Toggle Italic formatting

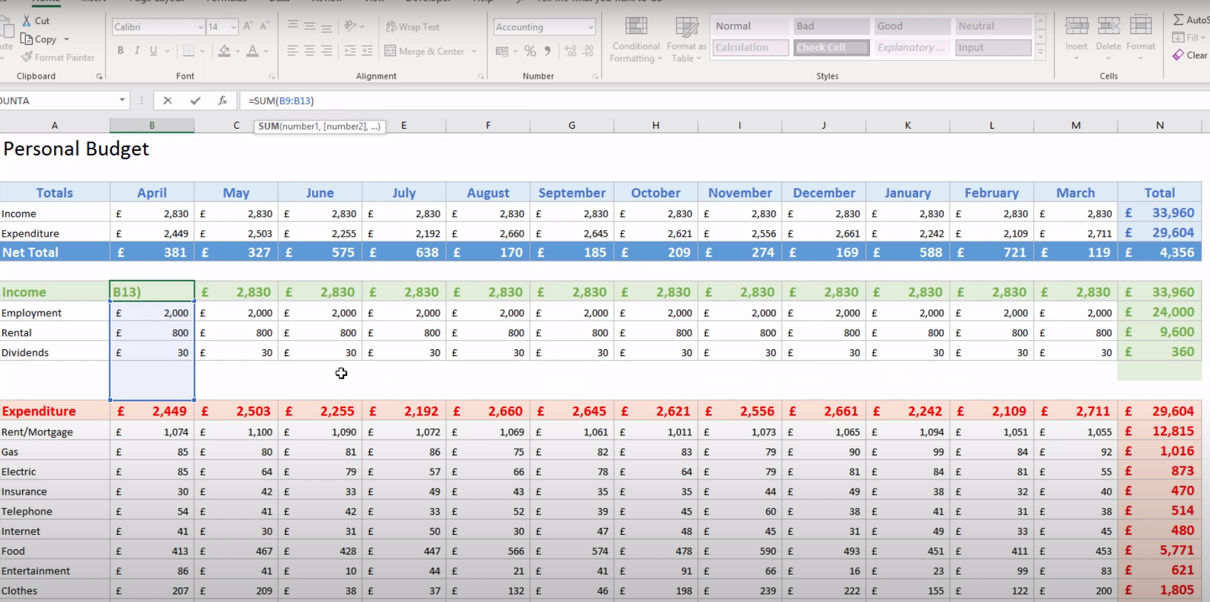click(137, 51)
